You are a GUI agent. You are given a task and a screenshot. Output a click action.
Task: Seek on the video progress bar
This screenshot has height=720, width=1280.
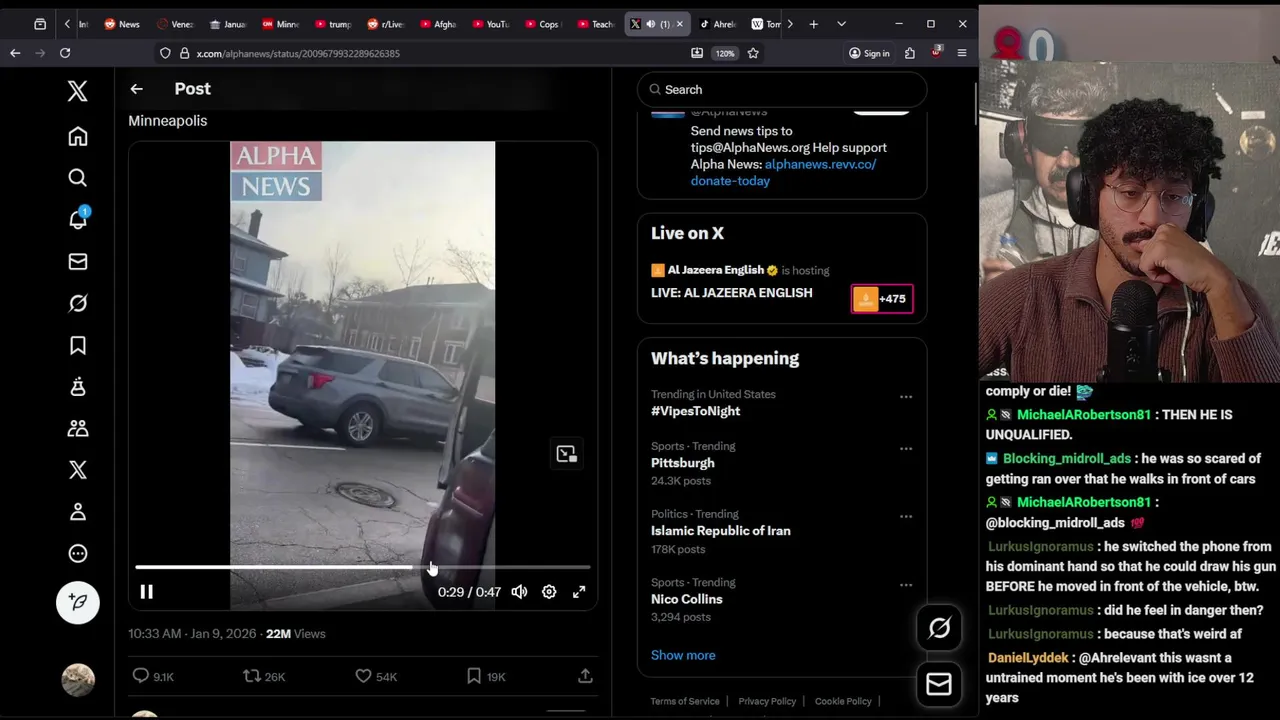point(362,567)
